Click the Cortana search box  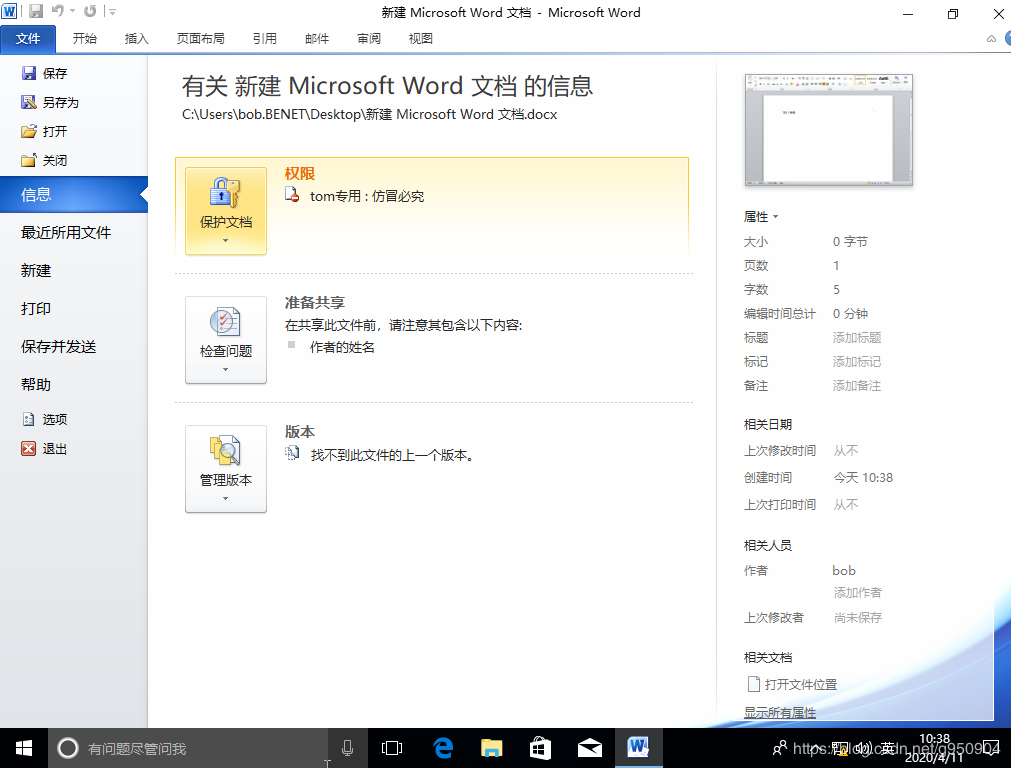tap(188, 748)
